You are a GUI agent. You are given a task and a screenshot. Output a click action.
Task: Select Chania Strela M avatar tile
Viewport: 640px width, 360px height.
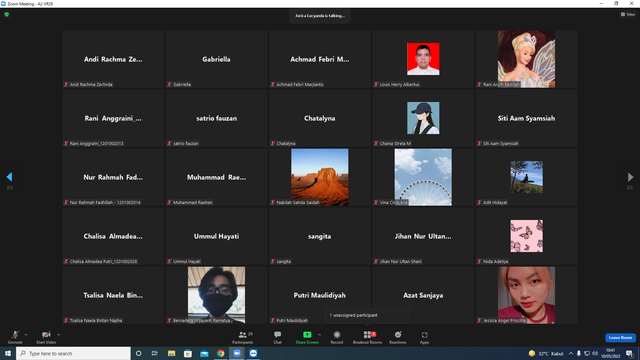pos(423,118)
